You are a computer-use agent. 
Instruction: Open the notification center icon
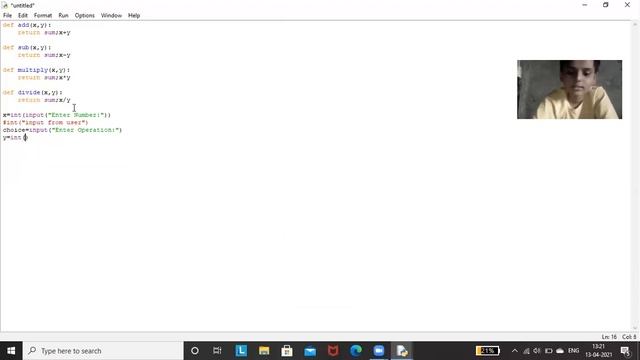[x=625, y=351]
